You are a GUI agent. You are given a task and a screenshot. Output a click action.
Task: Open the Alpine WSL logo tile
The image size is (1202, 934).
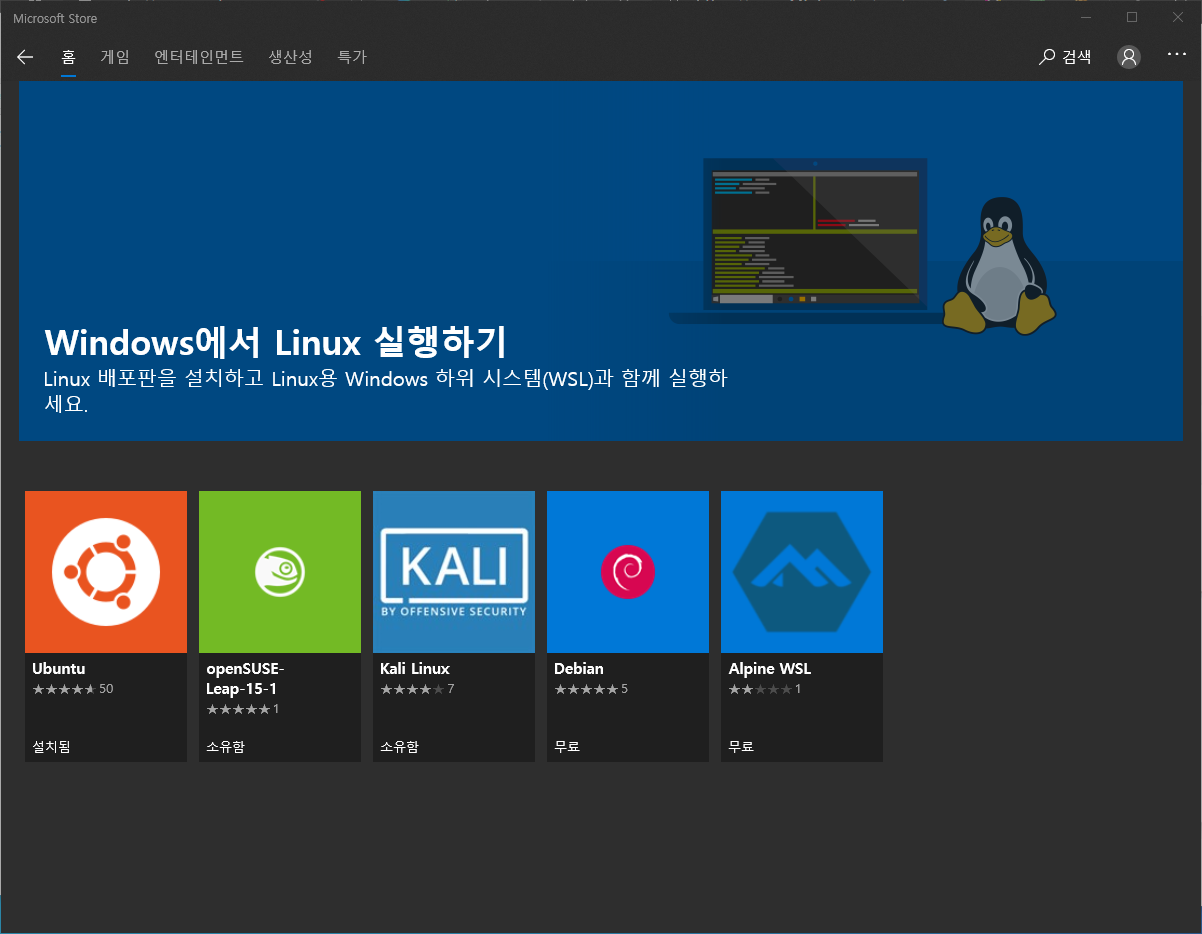tap(802, 572)
